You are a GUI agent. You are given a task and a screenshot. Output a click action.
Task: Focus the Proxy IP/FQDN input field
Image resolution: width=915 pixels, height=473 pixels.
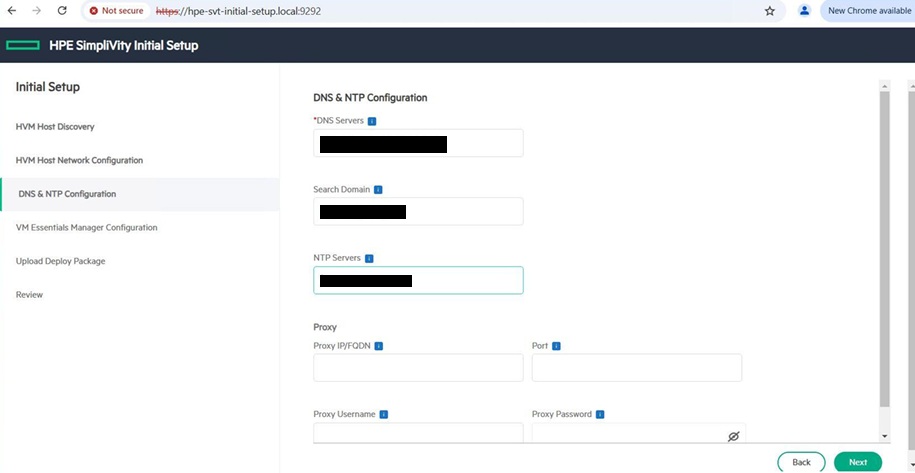coord(418,367)
